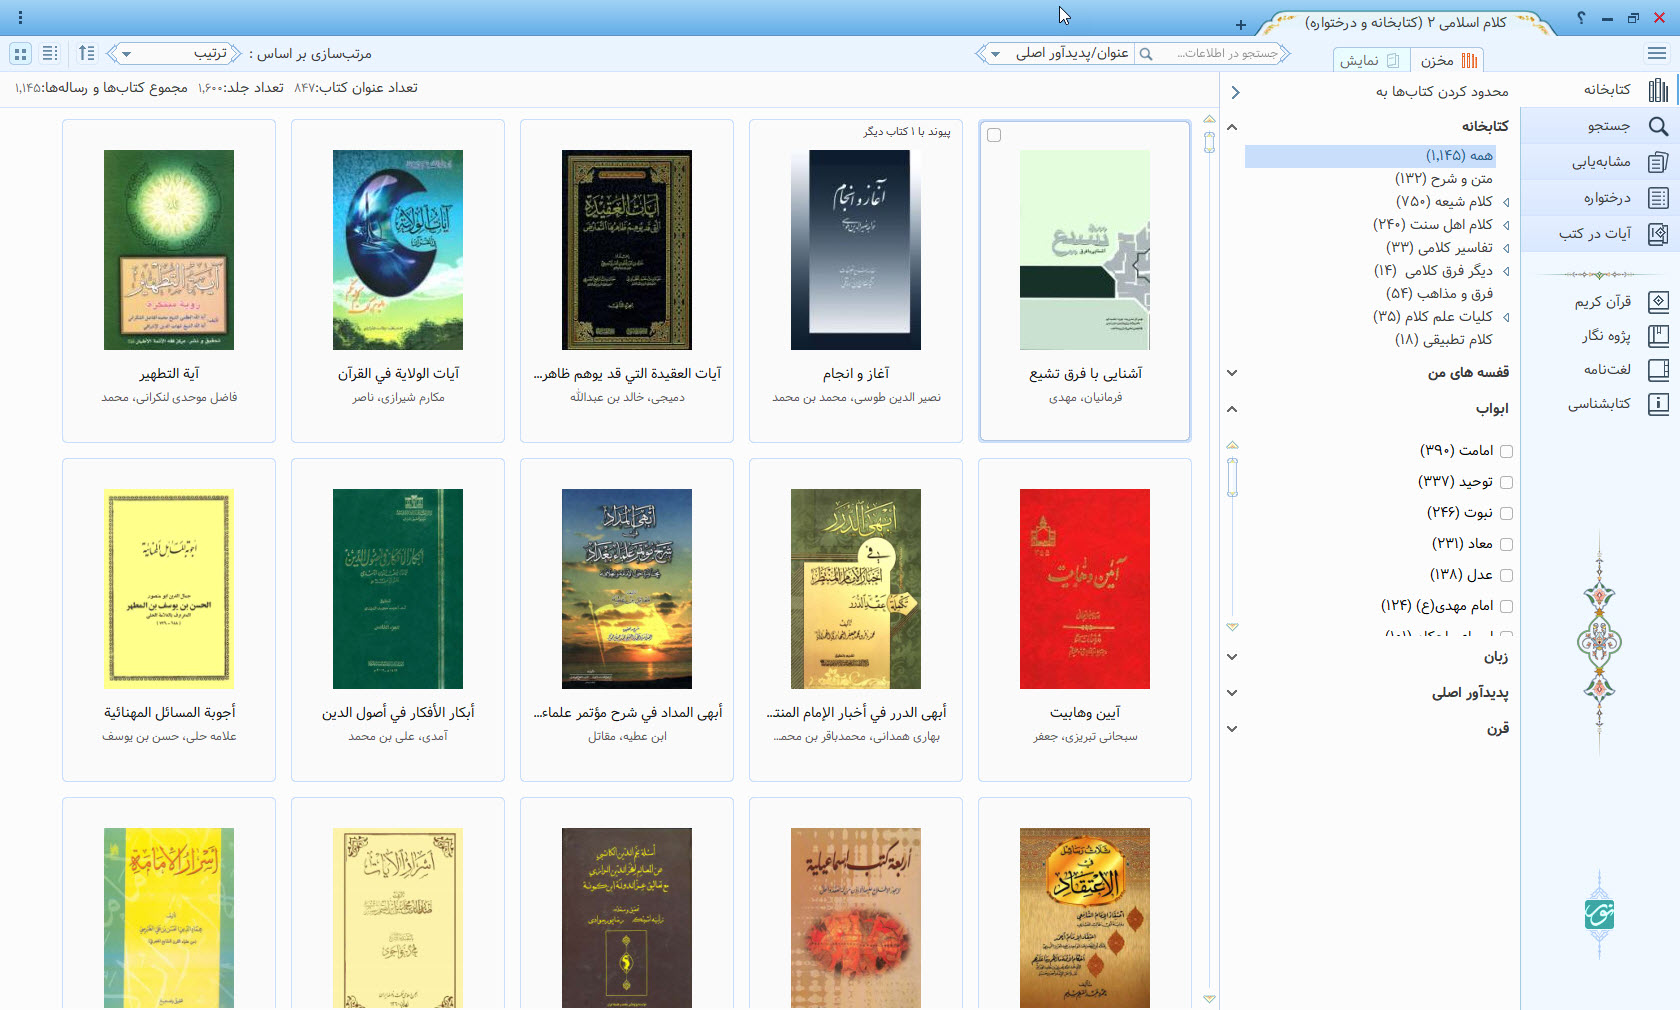
Task: Tick the امام مهدی (ع) checkbox
Action: 1506,607
